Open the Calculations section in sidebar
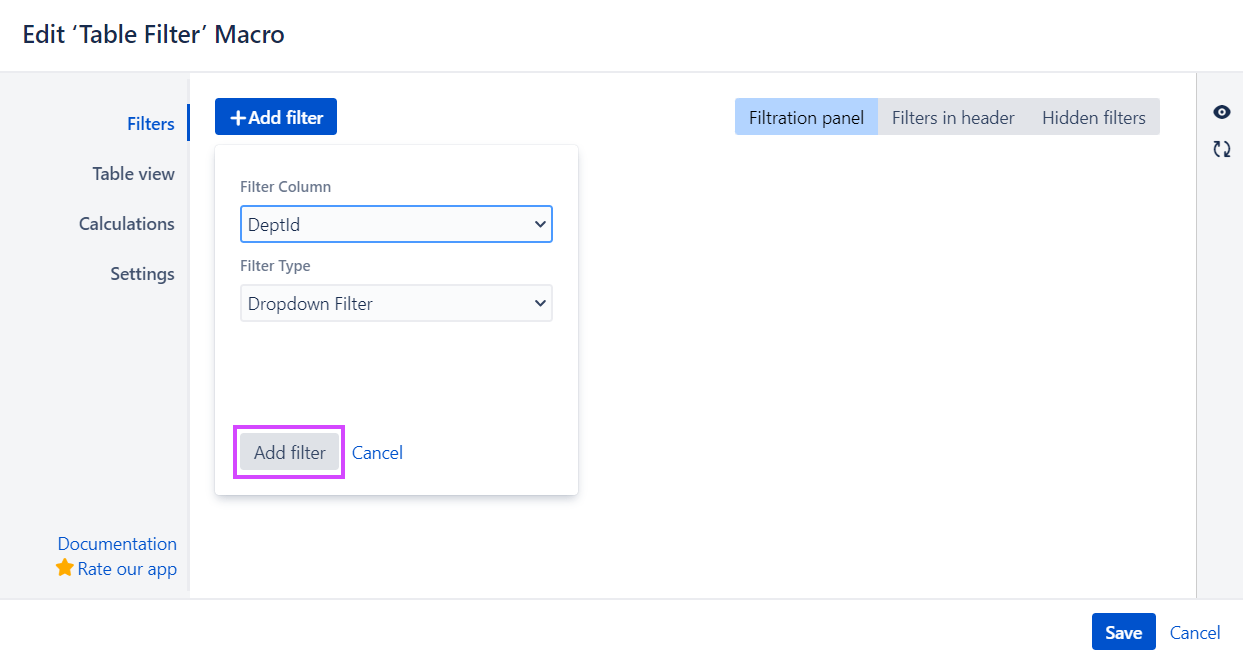The height and width of the screenshot is (661, 1243). click(x=127, y=223)
